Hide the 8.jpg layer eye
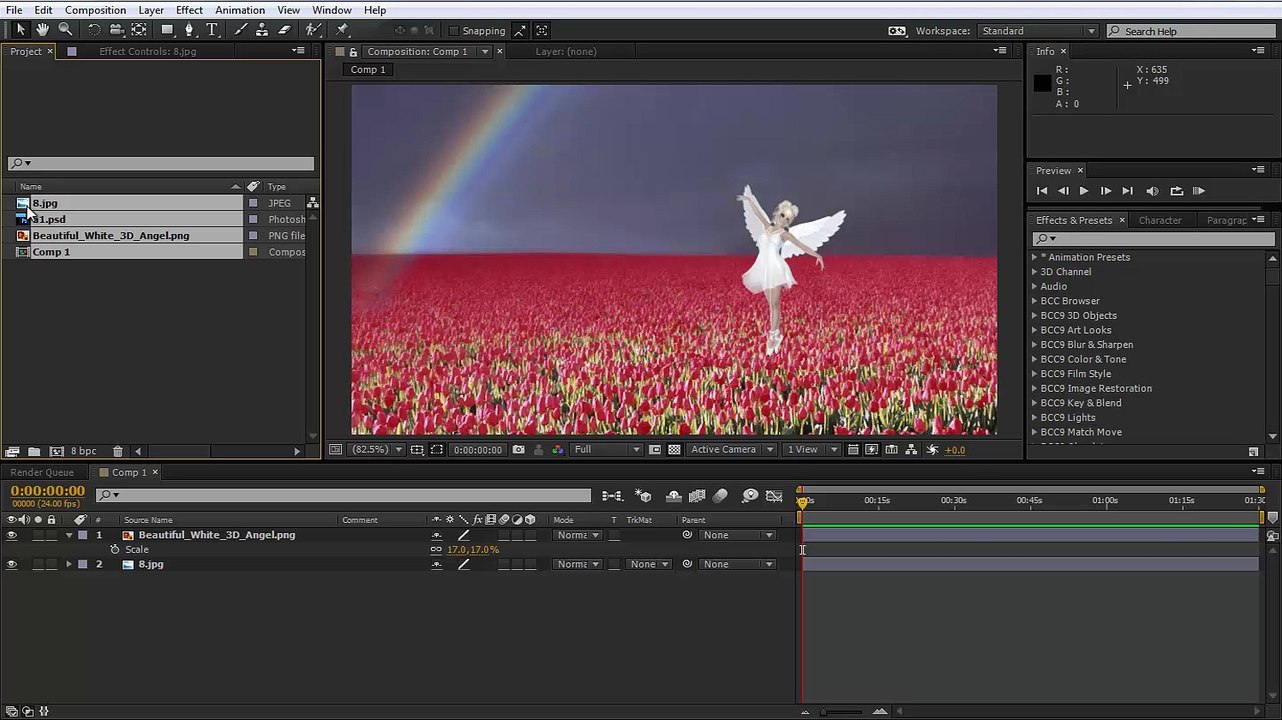1282x720 pixels. click(12, 565)
